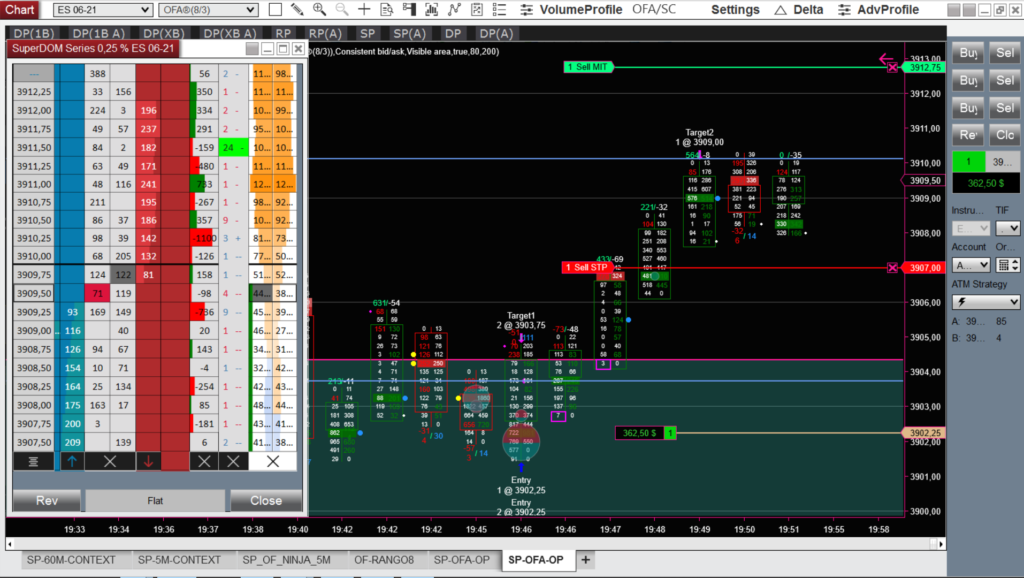Open the VolumeProfile toolbar option
1024x578 pixels.
(572, 10)
